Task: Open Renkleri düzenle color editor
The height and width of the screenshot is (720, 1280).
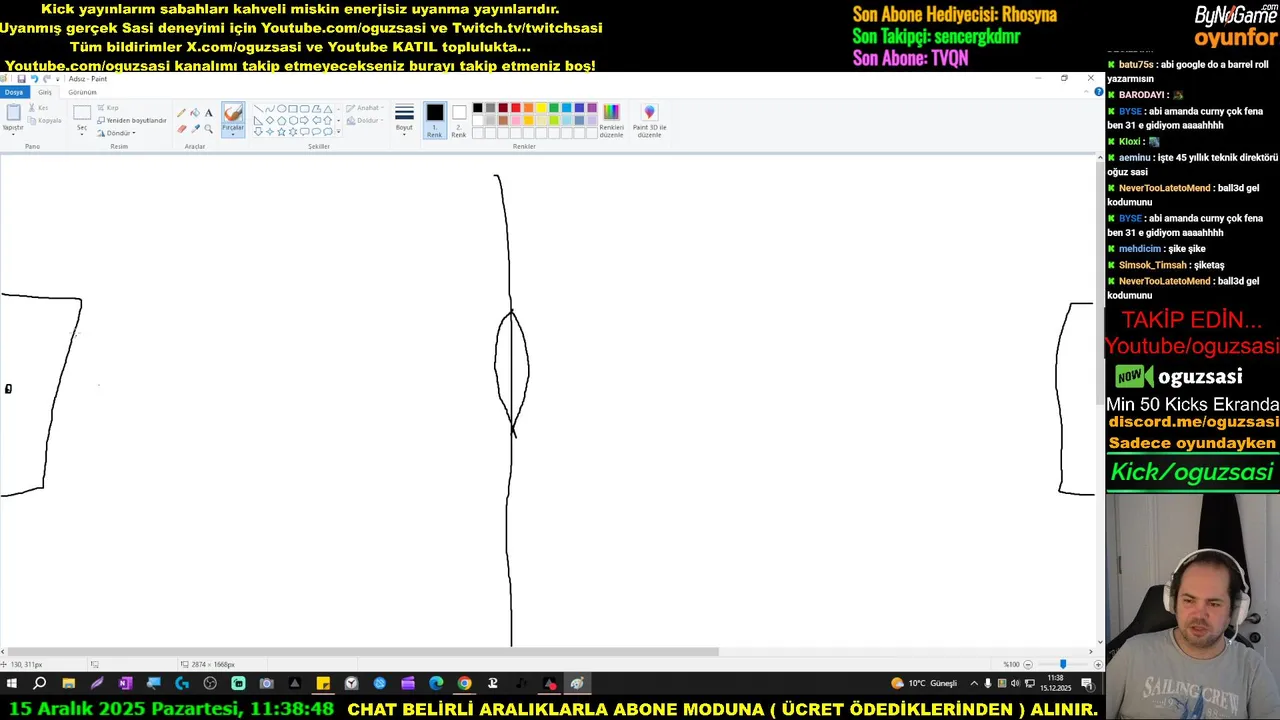Action: (611, 119)
